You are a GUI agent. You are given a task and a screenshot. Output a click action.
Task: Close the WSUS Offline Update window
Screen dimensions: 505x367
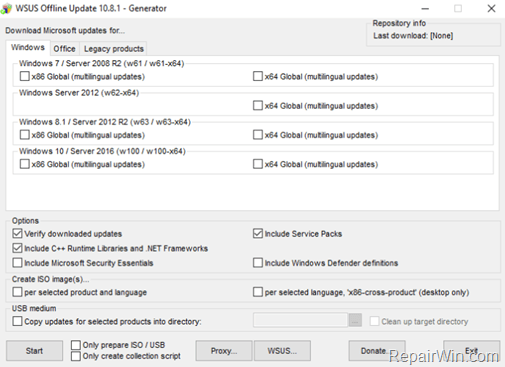(491, 9)
